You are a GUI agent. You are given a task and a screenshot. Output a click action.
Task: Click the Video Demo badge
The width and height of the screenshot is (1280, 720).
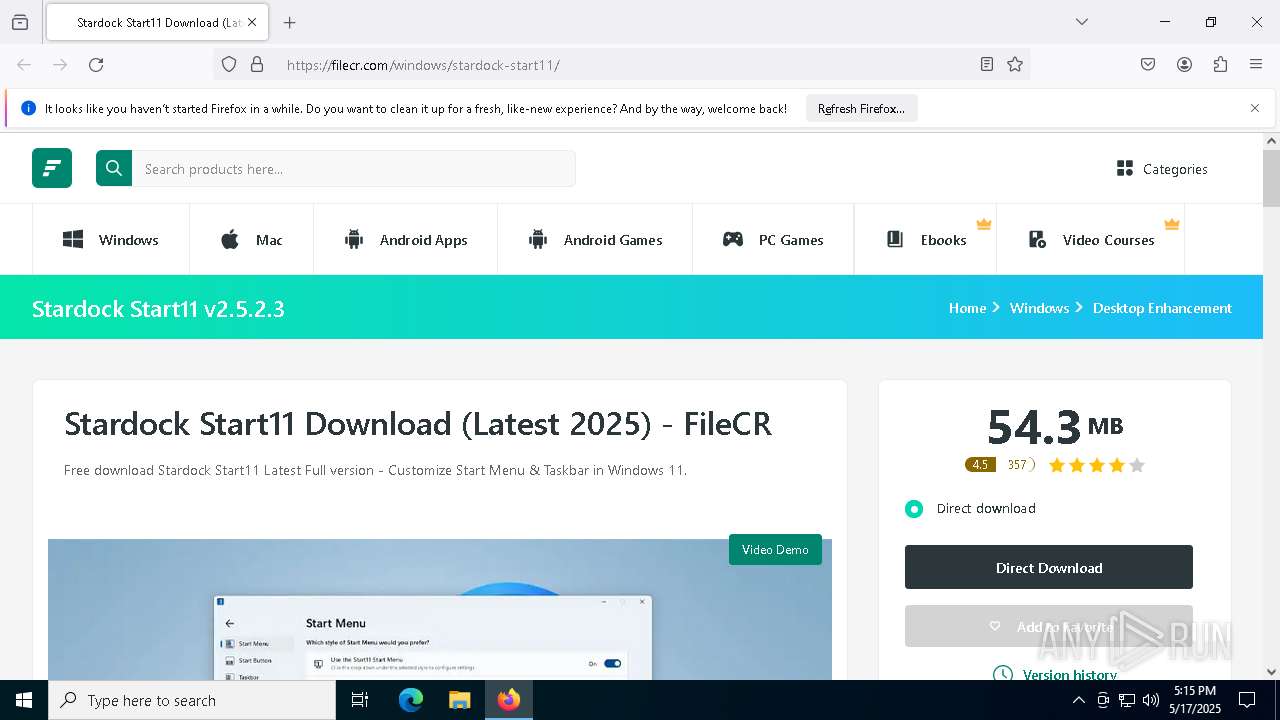tap(775, 549)
